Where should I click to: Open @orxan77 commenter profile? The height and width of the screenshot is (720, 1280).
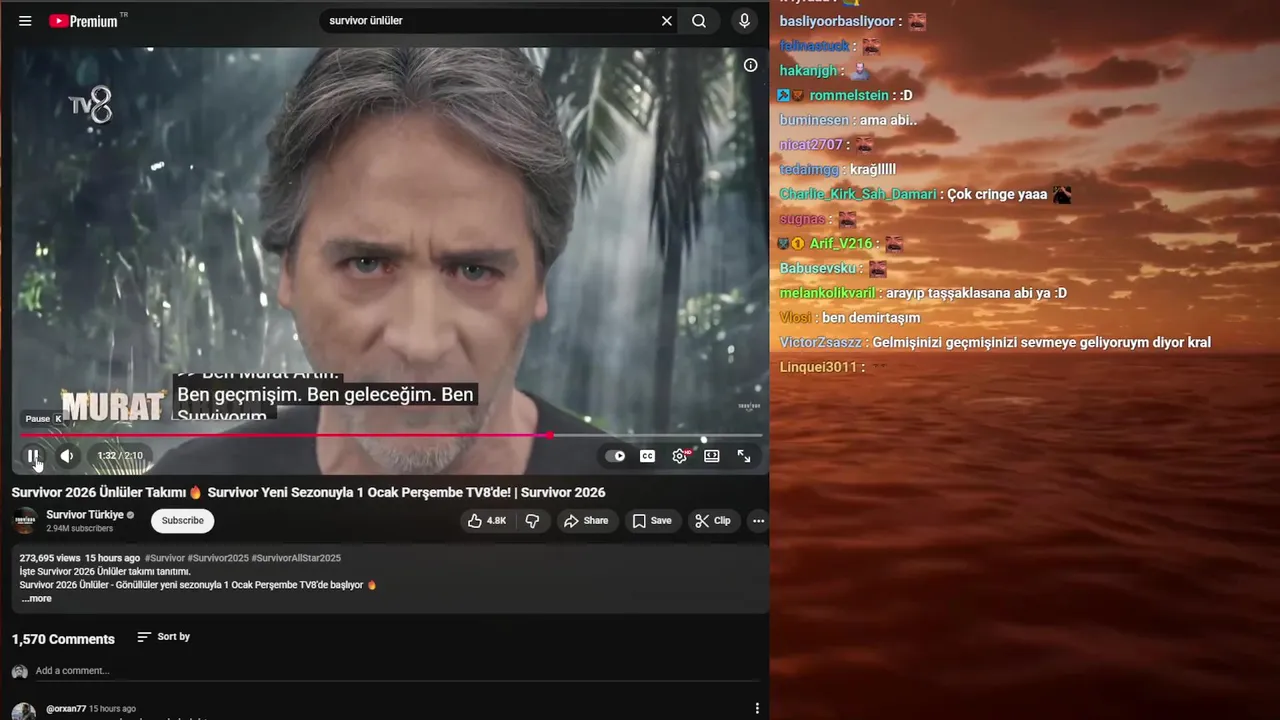click(66, 709)
